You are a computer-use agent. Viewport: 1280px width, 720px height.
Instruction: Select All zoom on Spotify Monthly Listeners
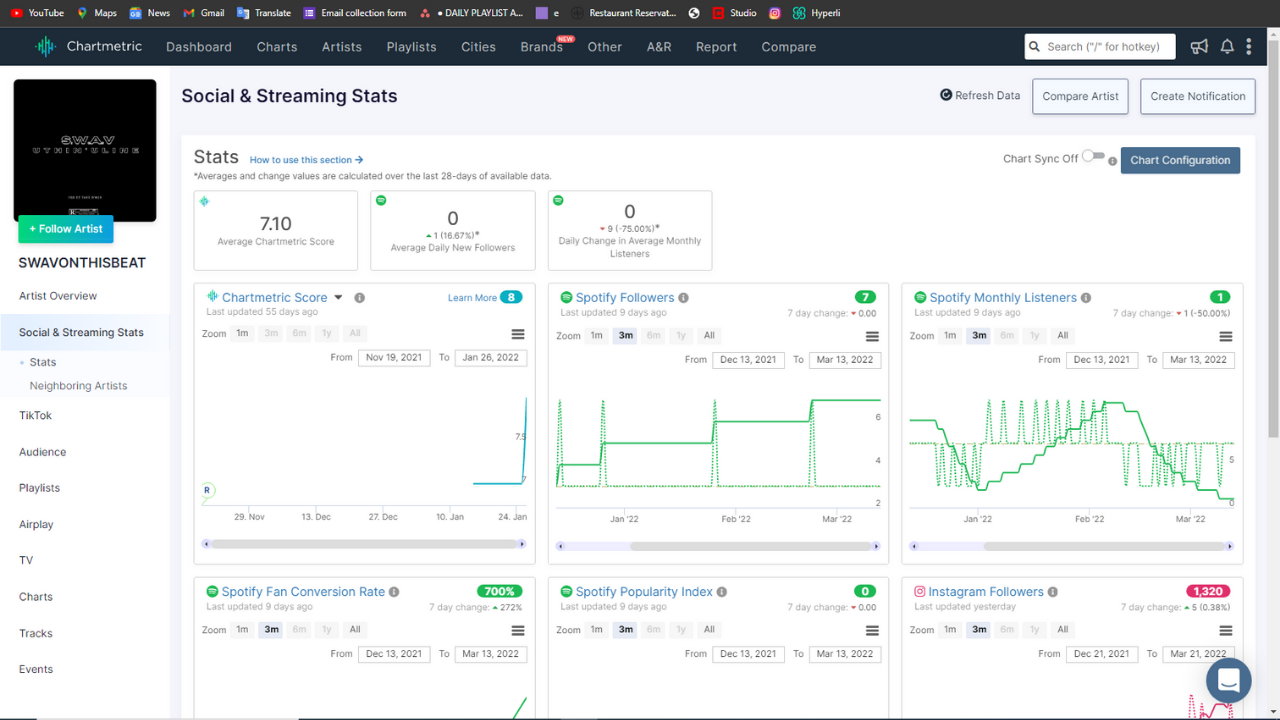click(1062, 335)
